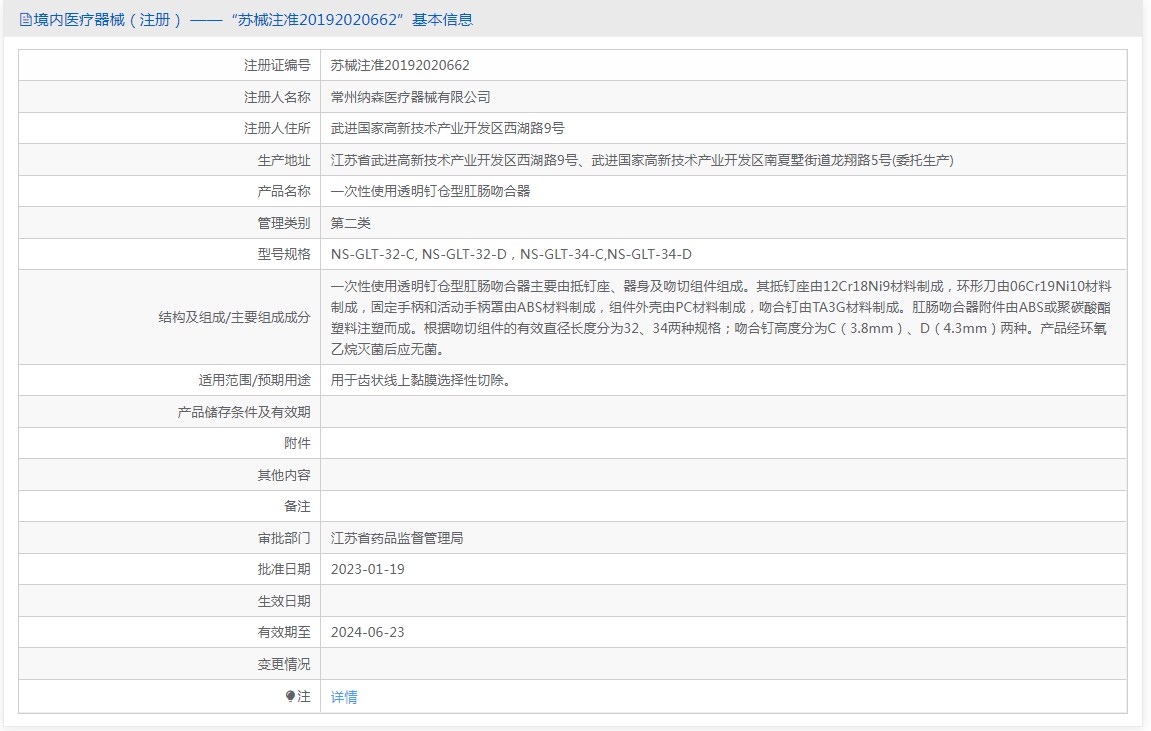This screenshot has width=1151, height=731.
Task: Select product name 一次性使用透明钉仓型肛肠吻合器
Action: (430, 191)
